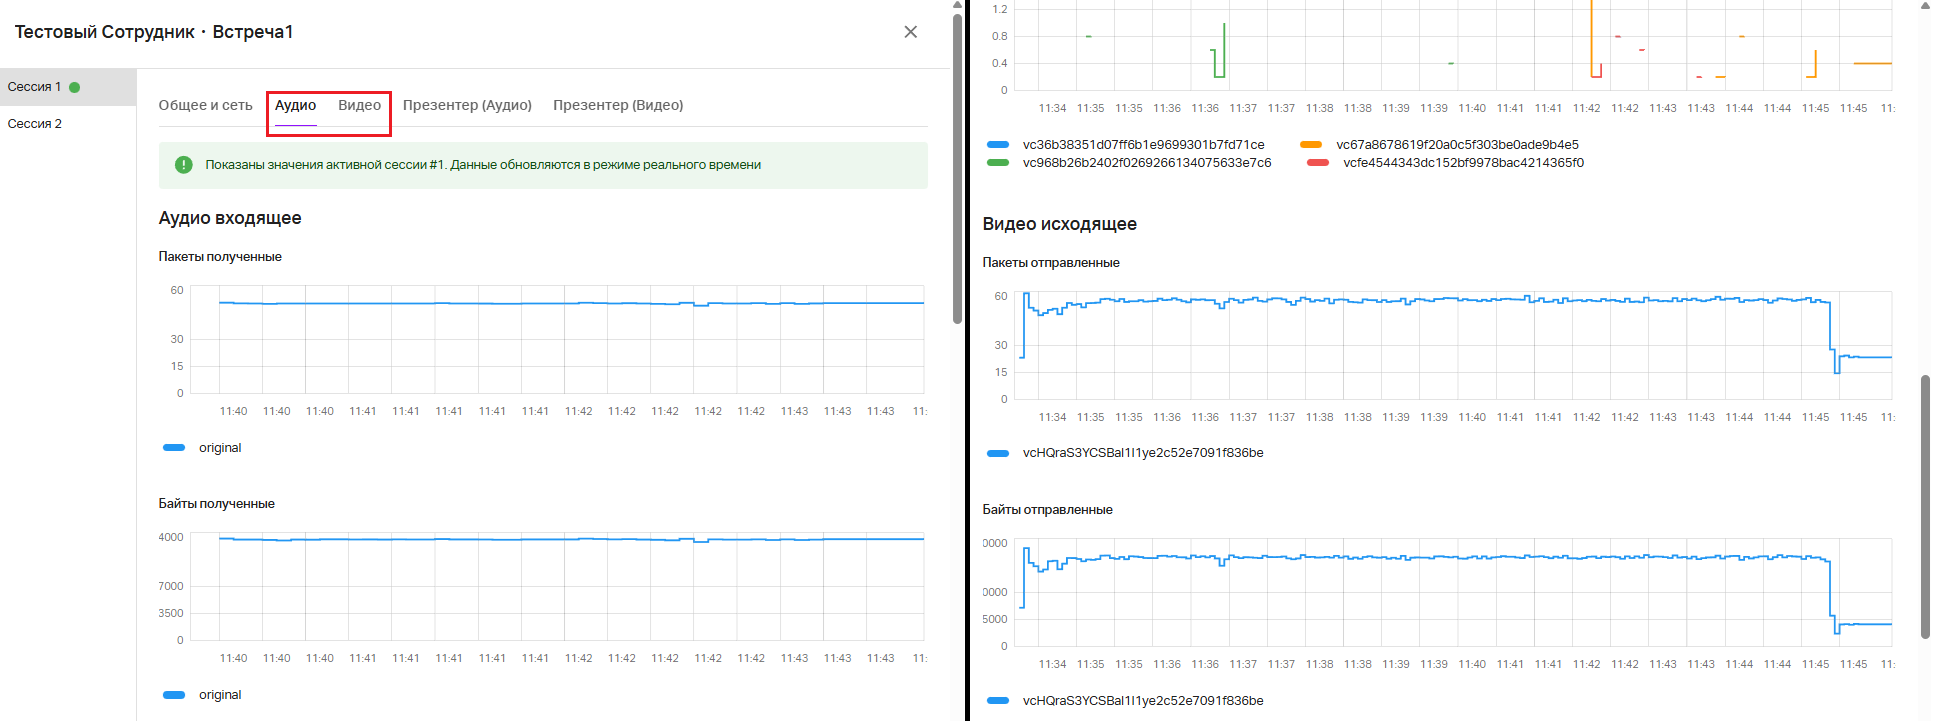Click the green marker of the vc968b26b2402 series
Viewport: 1935px width, 721px height.
click(x=997, y=163)
